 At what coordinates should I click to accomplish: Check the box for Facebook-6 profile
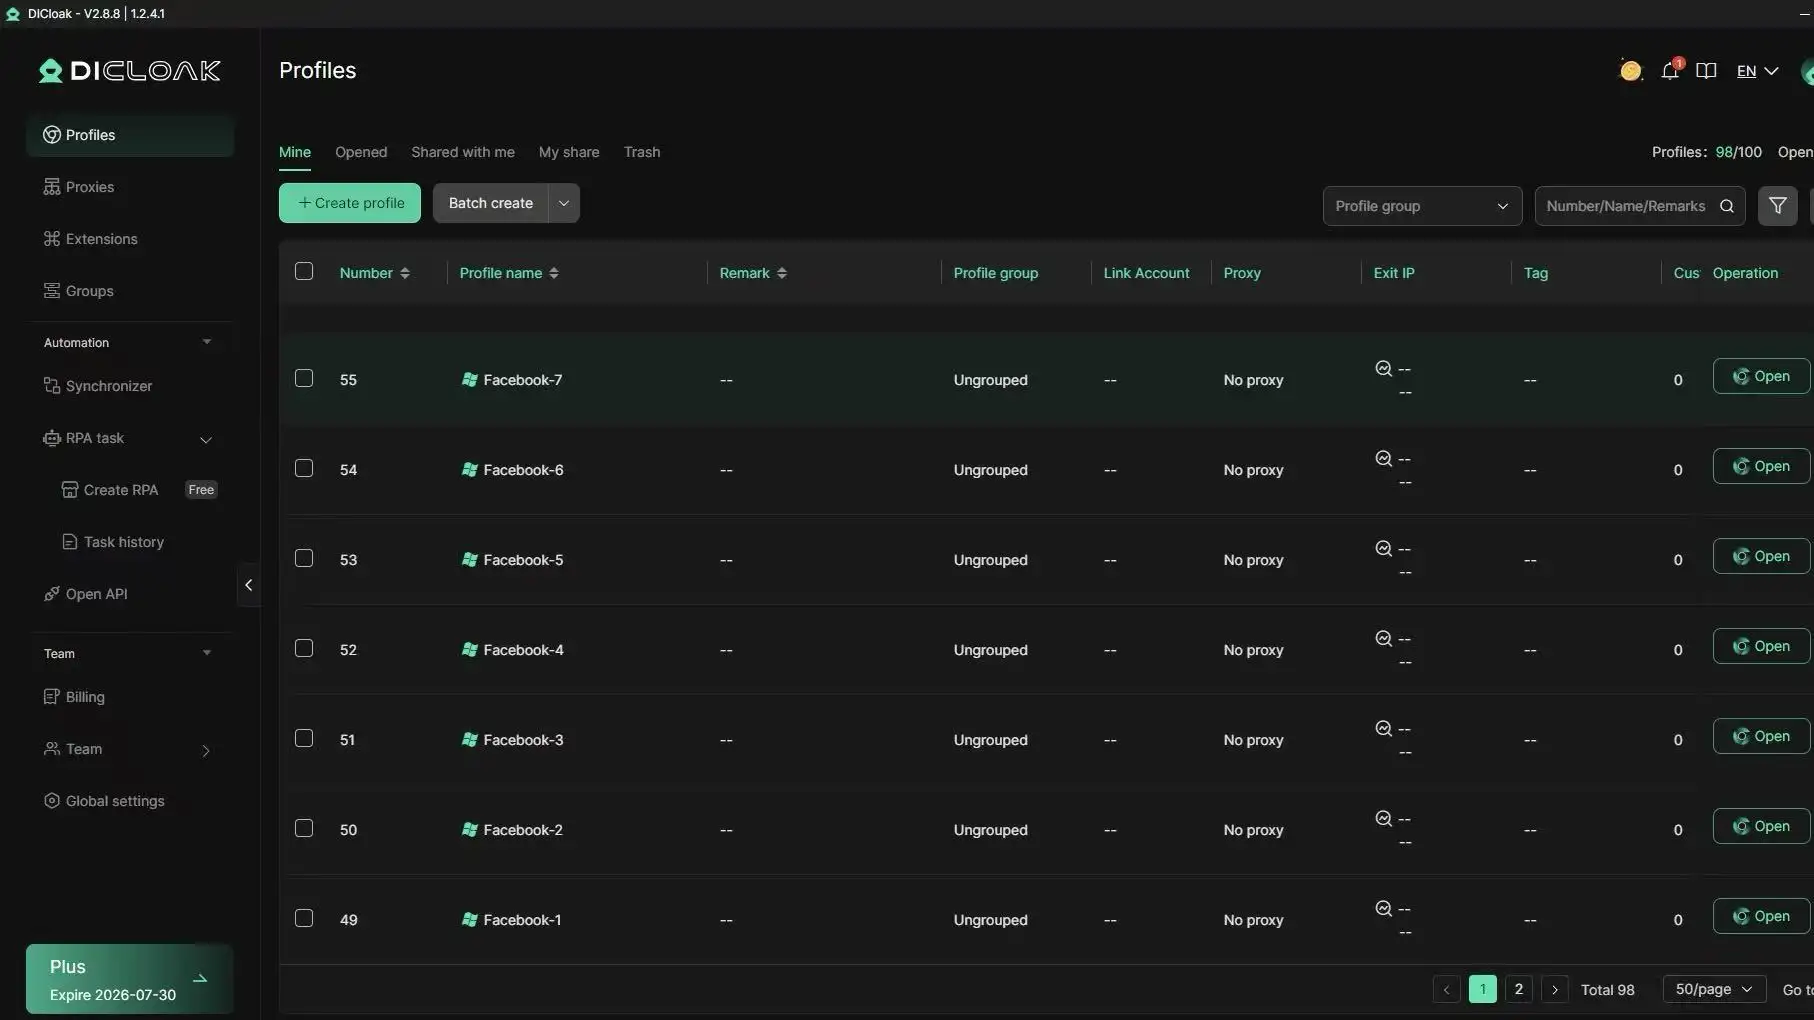(x=304, y=468)
